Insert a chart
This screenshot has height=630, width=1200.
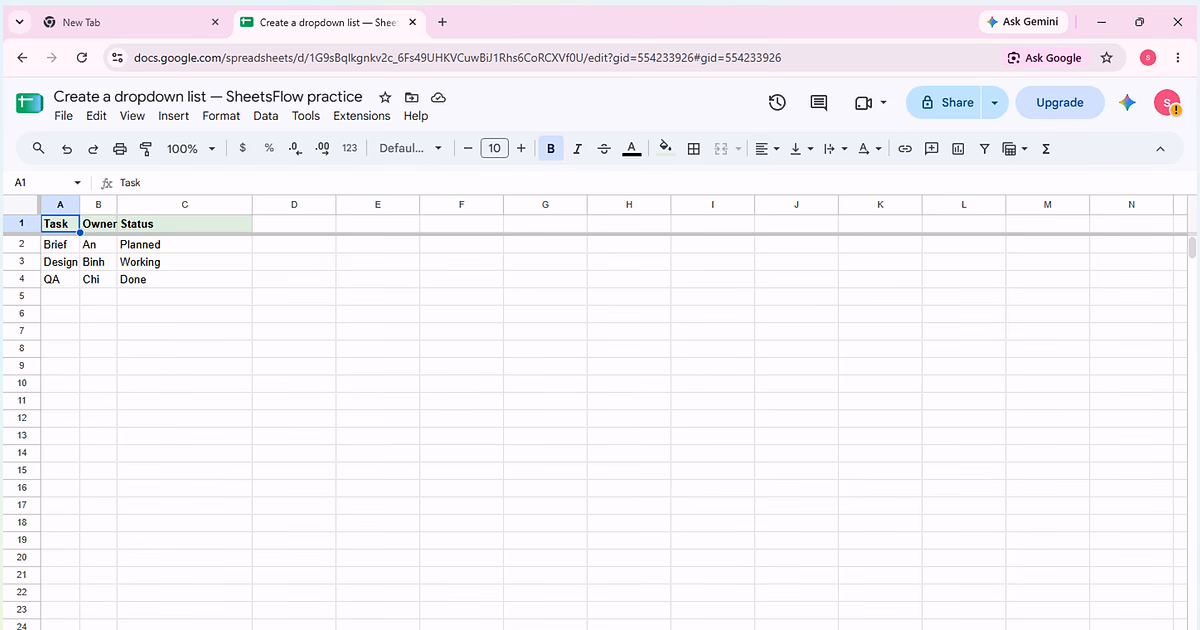958,148
